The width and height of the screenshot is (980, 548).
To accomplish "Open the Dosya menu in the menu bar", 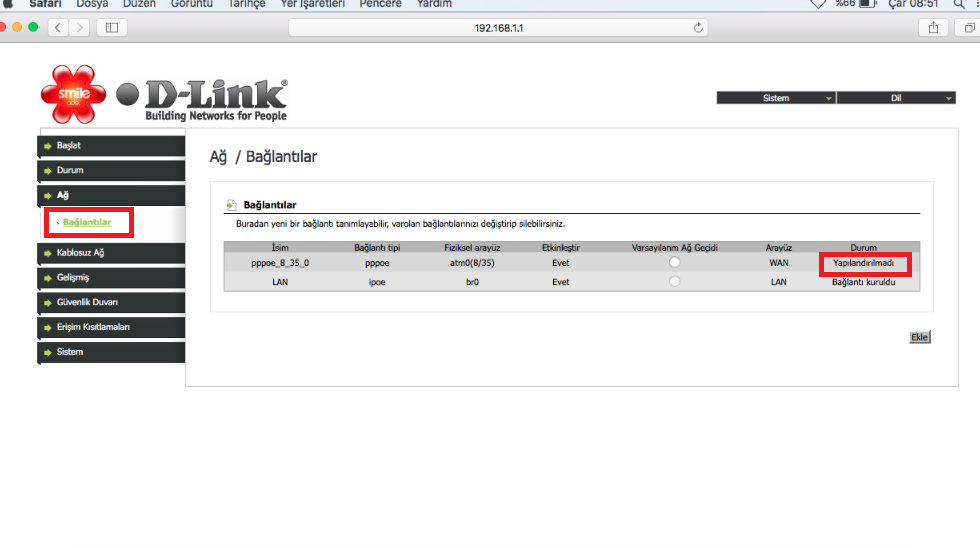I will click(x=92, y=4).
